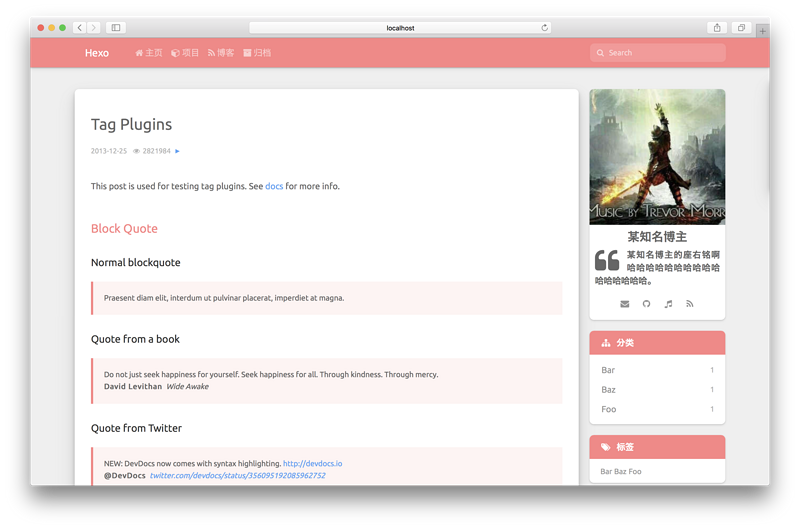Reload the localhost page
The height and width of the screenshot is (529, 800).
[544, 28]
